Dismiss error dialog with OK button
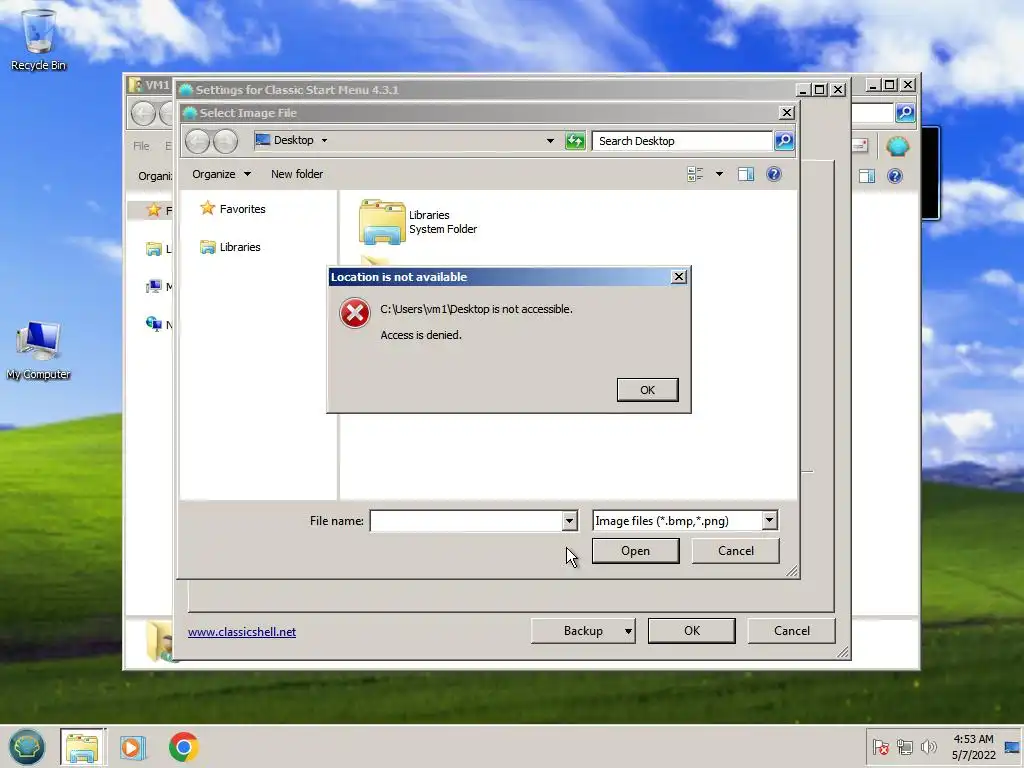The image size is (1024, 768). [x=647, y=390]
